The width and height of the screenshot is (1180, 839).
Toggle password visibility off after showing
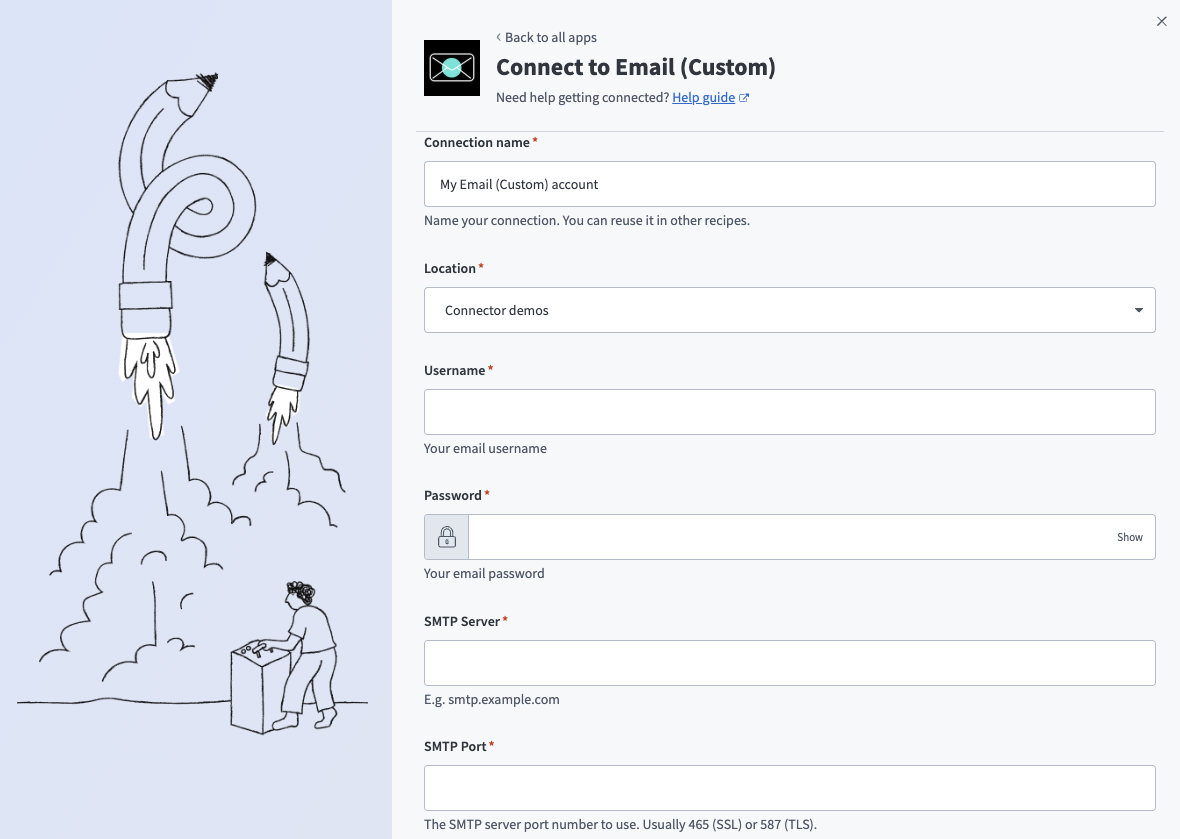pyautogui.click(x=1129, y=537)
